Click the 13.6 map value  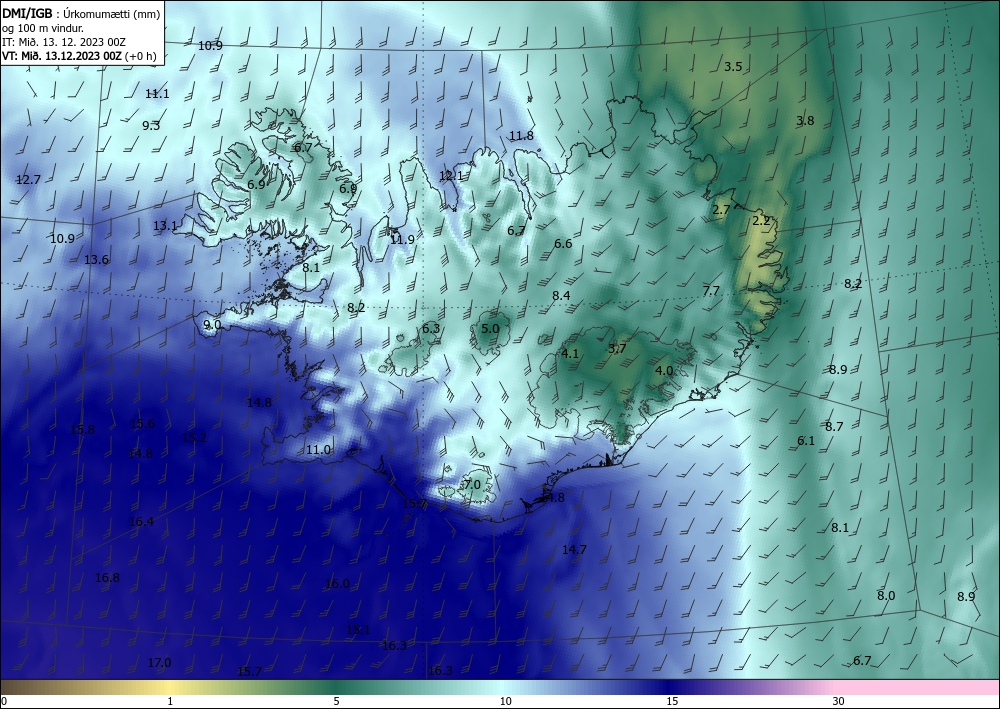pyautogui.click(x=96, y=260)
